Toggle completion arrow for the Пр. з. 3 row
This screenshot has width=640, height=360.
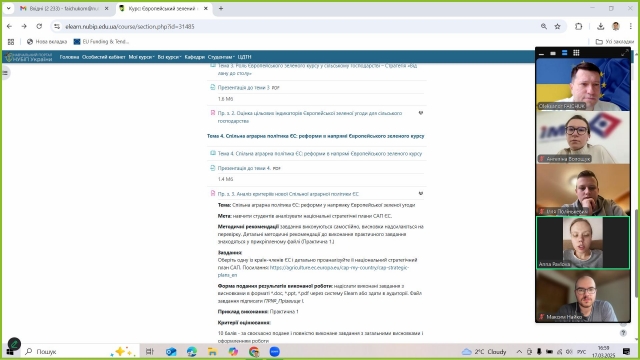coord(420,193)
